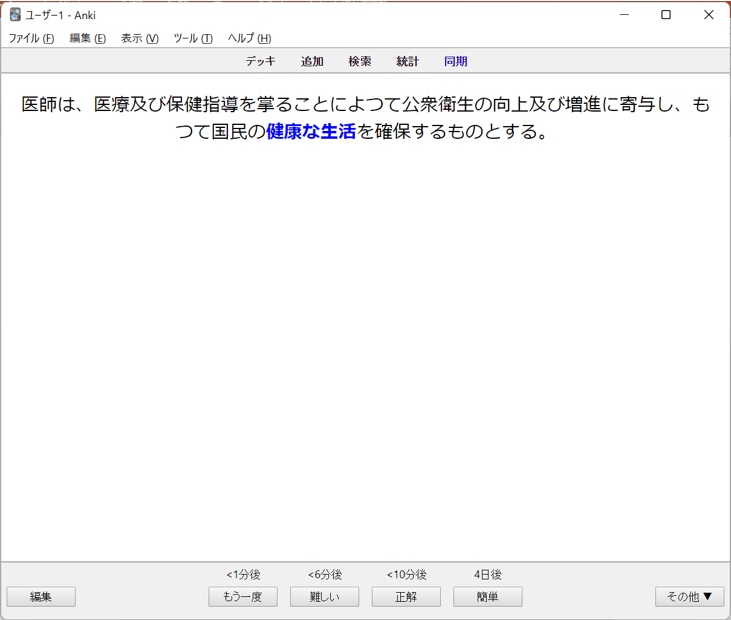The image size is (731, 620).
Task: Answer card with もう一度
Action: tap(243, 597)
